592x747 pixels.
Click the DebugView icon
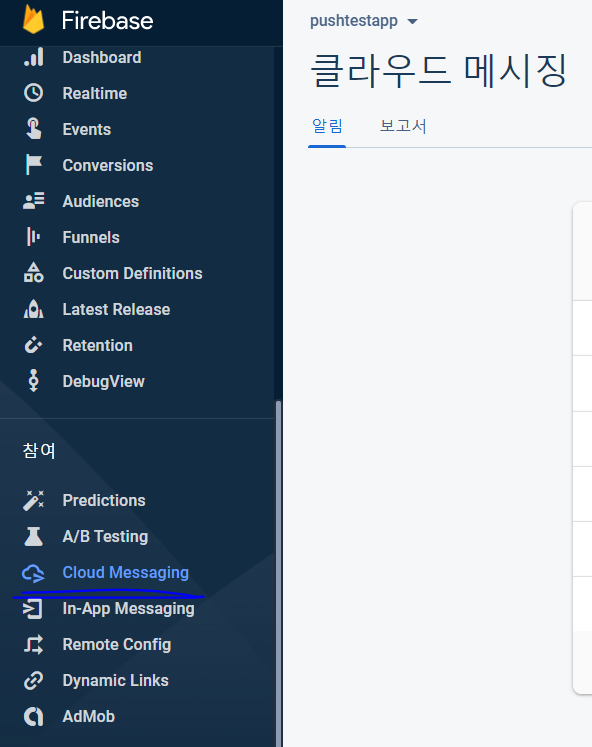coord(33,381)
